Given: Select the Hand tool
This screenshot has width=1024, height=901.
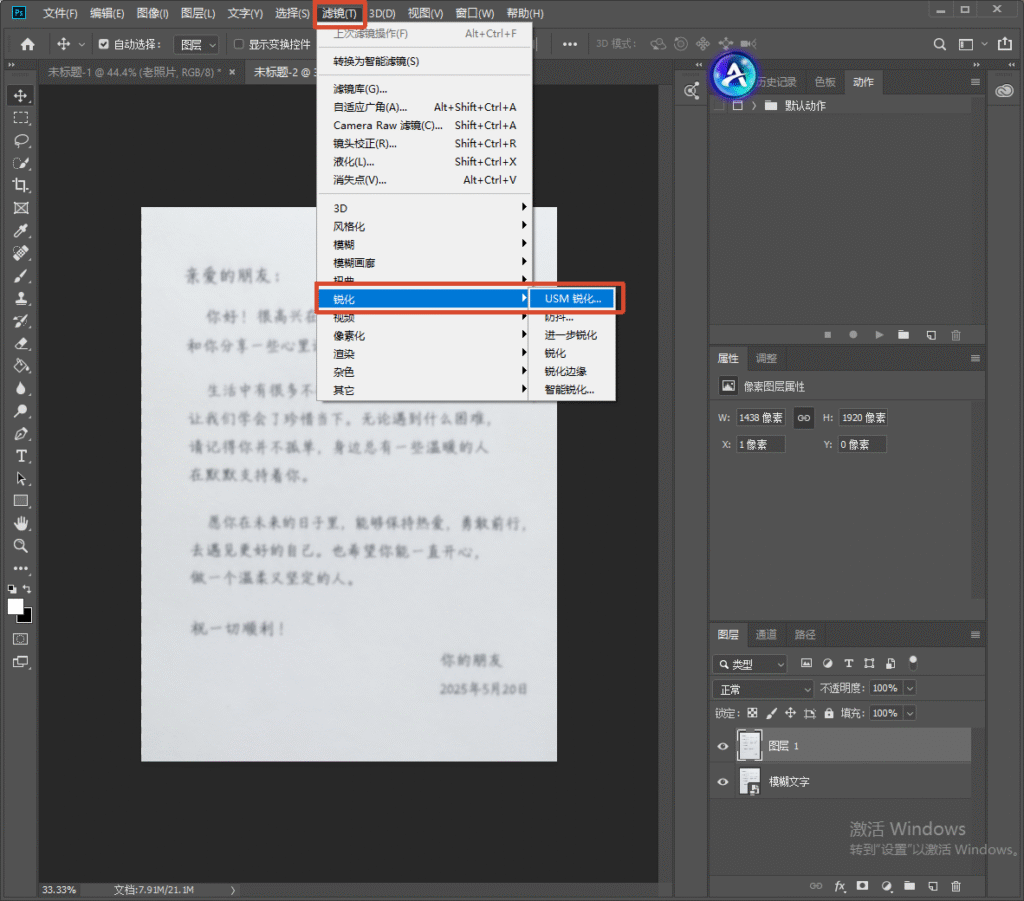Looking at the screenshot, I should [21, 524].
